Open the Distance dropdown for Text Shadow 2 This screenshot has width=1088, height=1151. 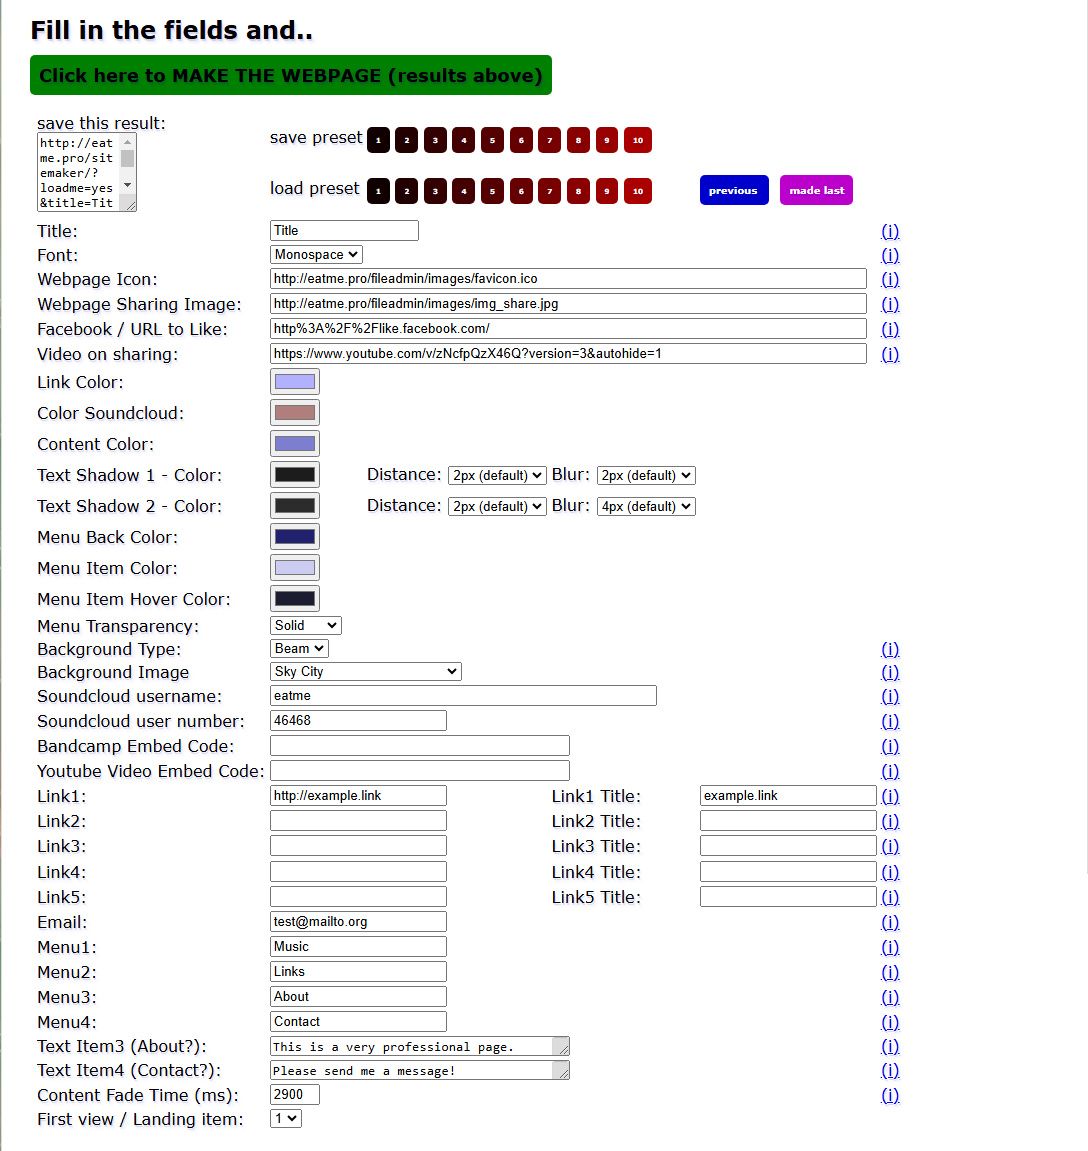pos(496,506)
